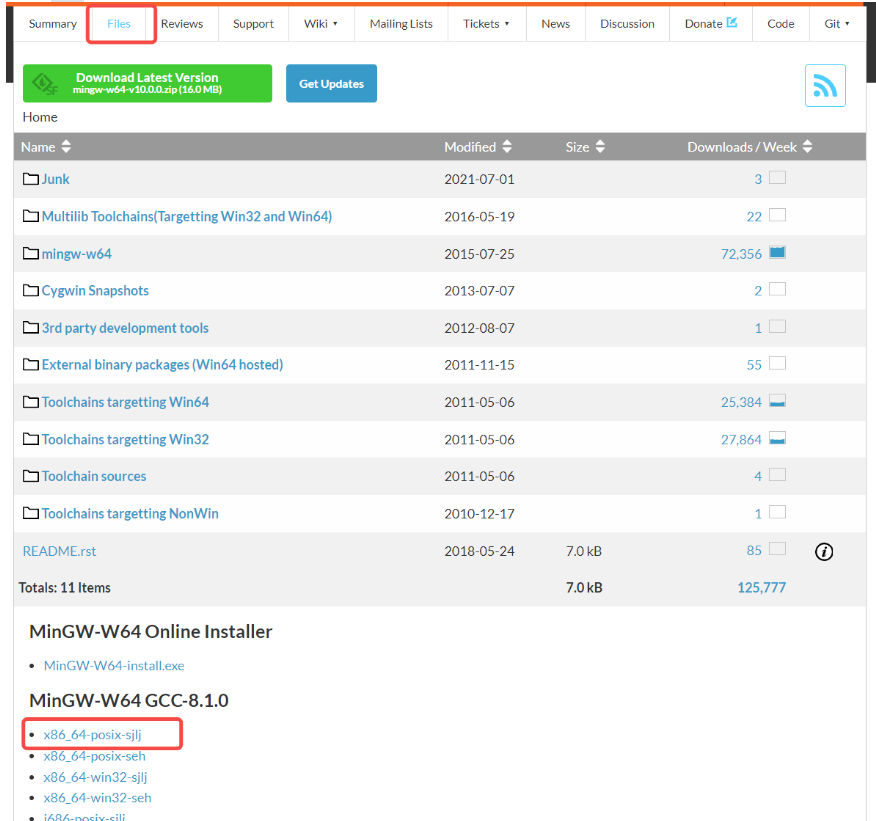This screenshot has height=821, width=876.
Task: Select the News tab
Action: pos(555,24)
